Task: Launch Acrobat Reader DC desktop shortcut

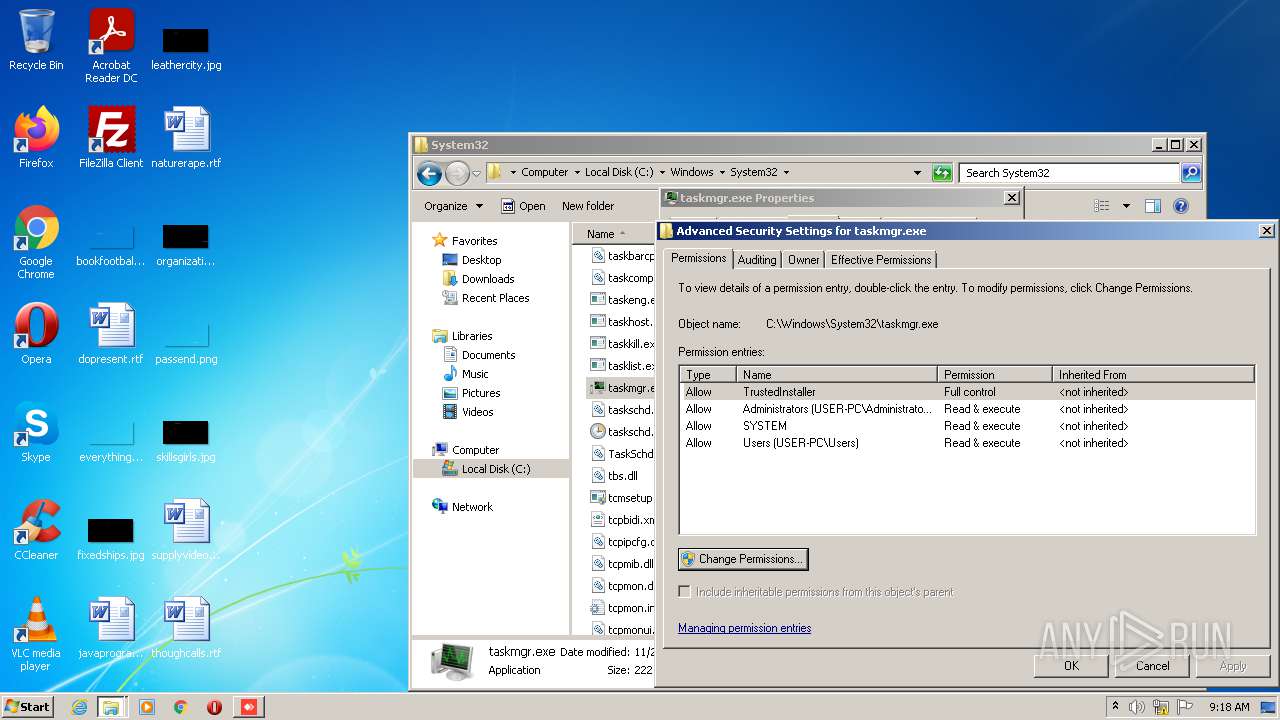Action: coord(111,45)
